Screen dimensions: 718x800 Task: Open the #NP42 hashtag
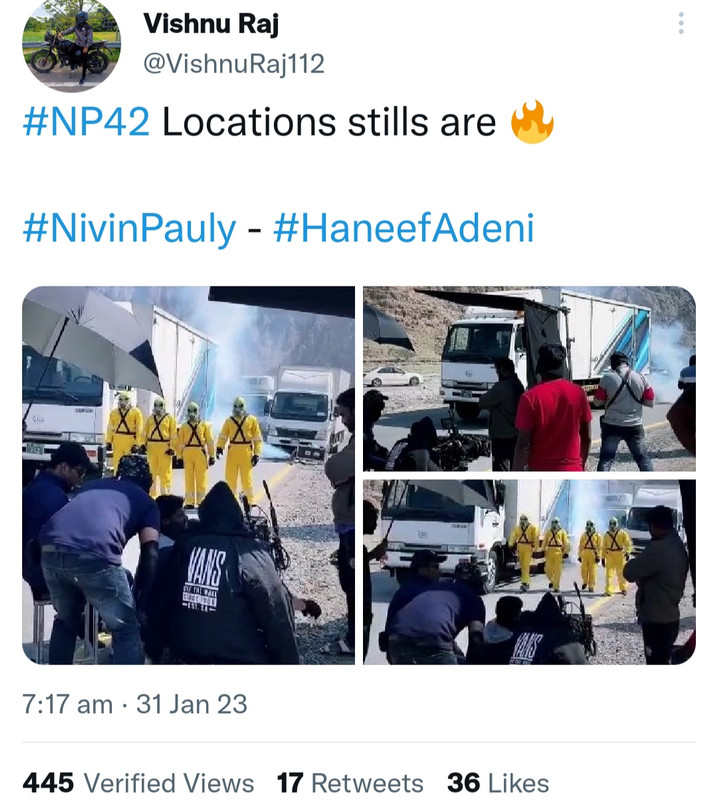click(86, 122)
